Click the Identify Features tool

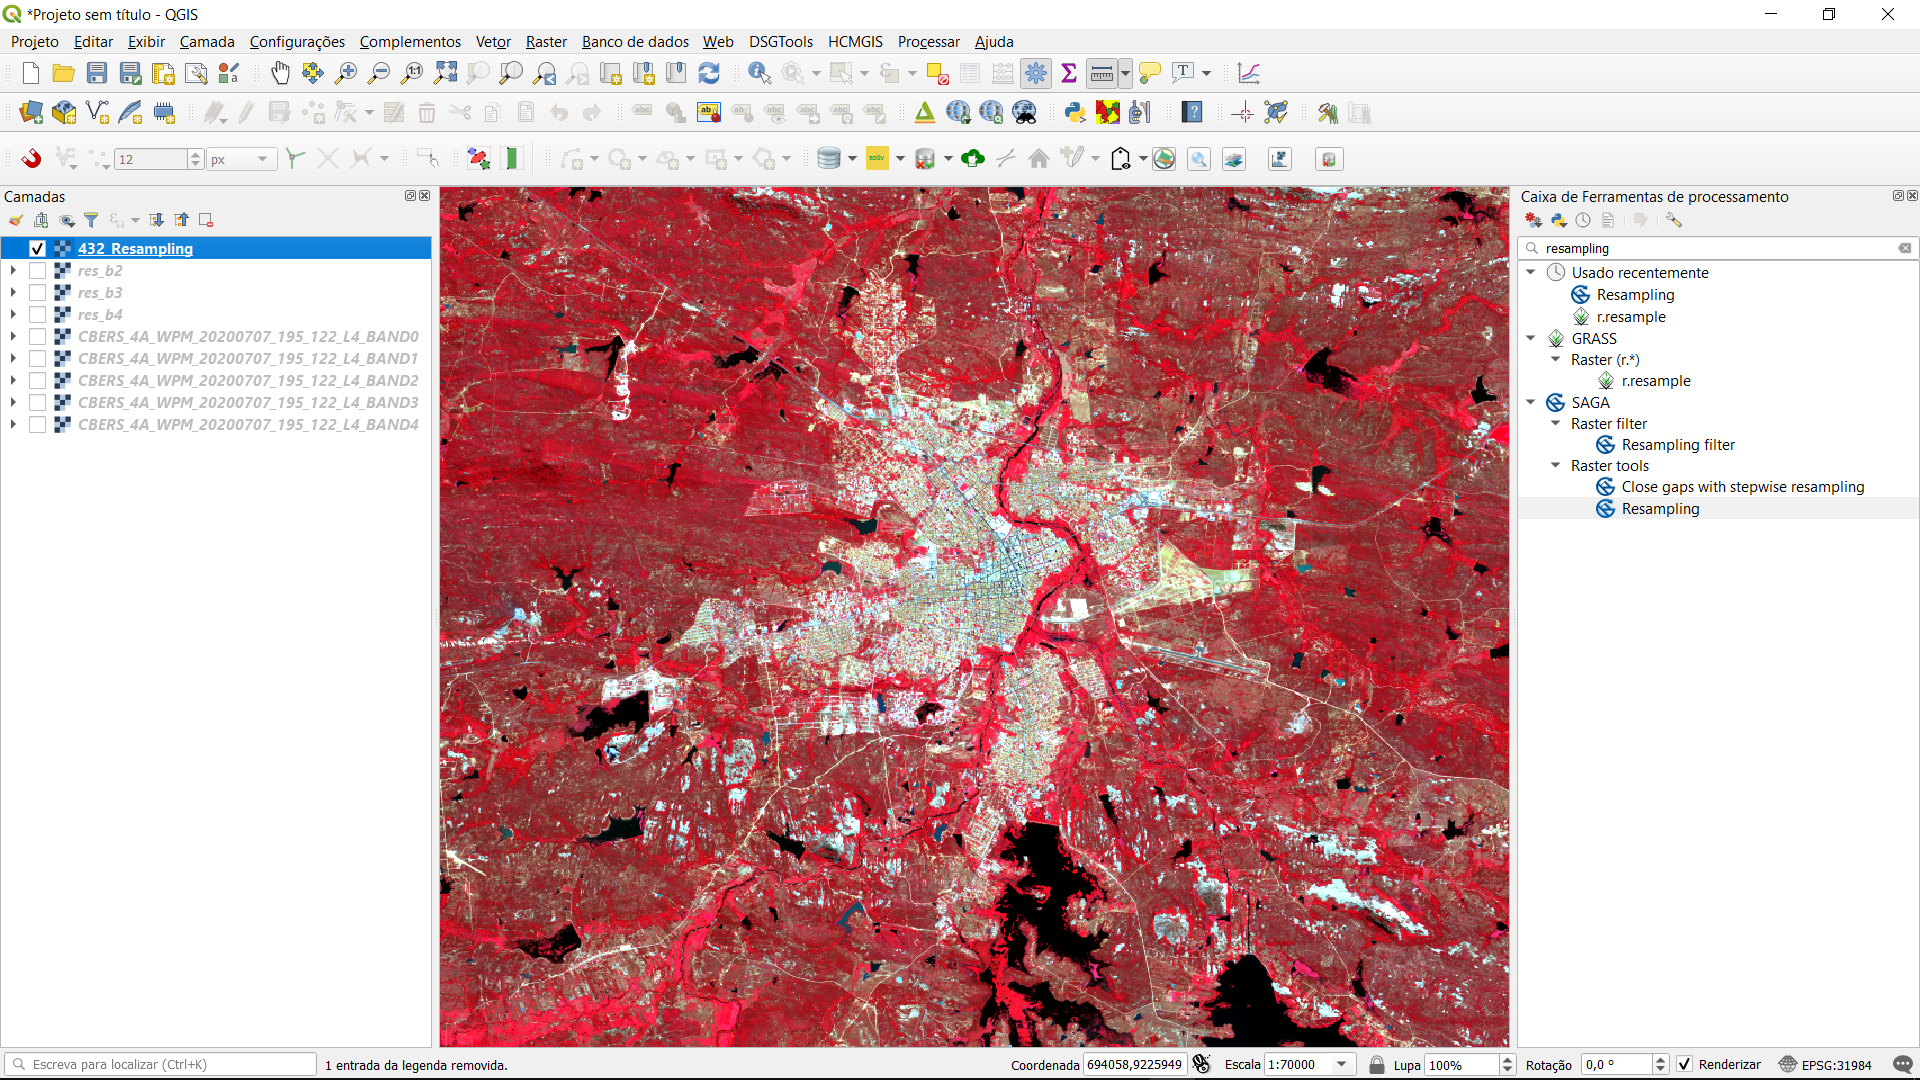tap(759, 73)
